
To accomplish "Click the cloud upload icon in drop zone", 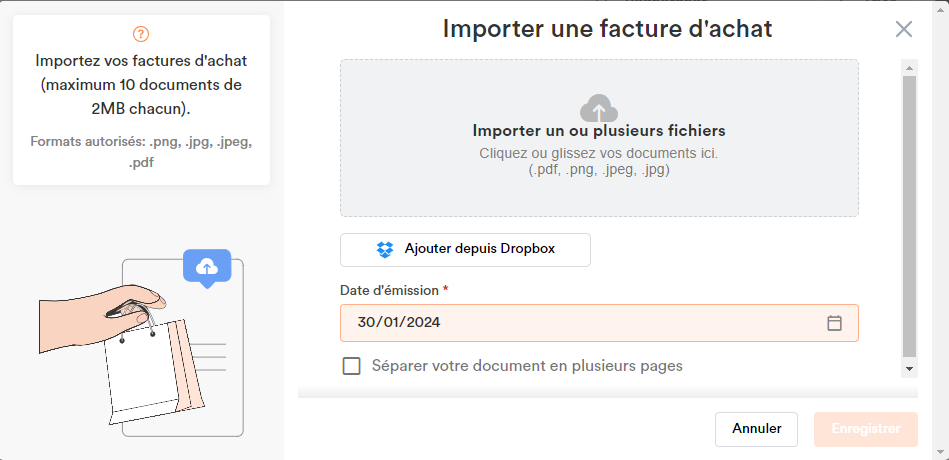I will (x=599, y=108).
